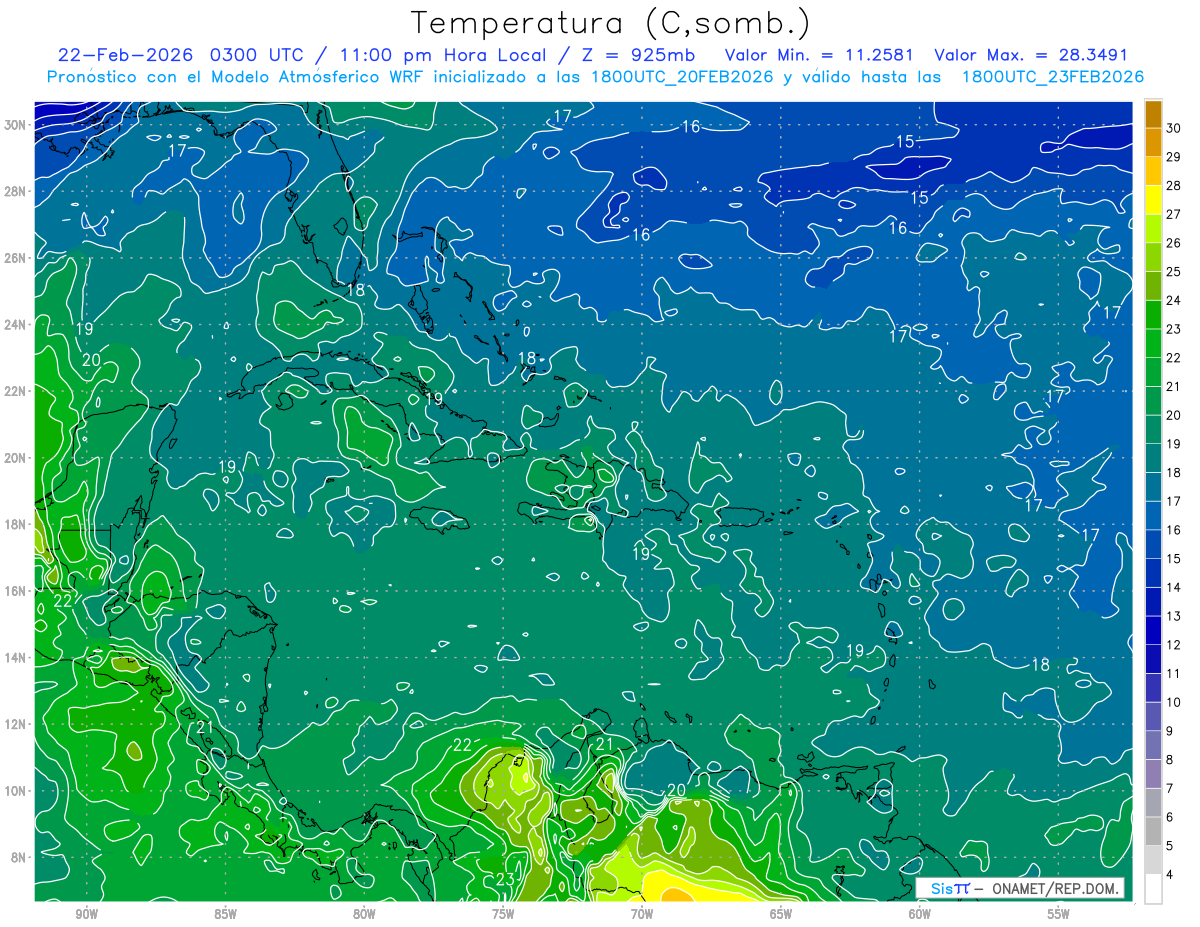This screenshot has width=1200, height=927.
Task: Click the longitude label "55W"
Action: click(1059, 914)
